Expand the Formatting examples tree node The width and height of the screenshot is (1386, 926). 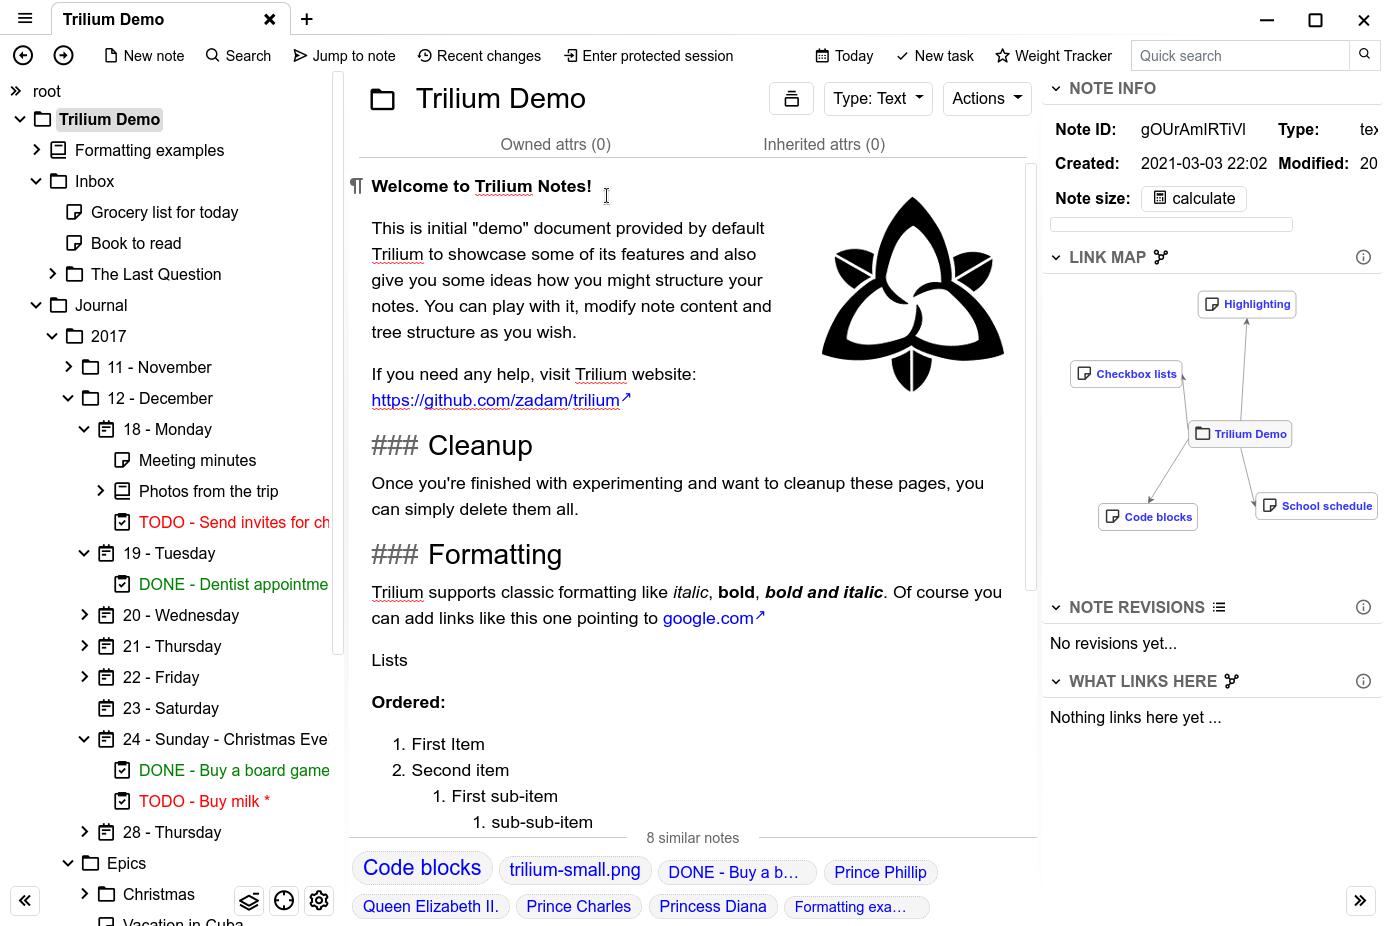coord(37,150)
